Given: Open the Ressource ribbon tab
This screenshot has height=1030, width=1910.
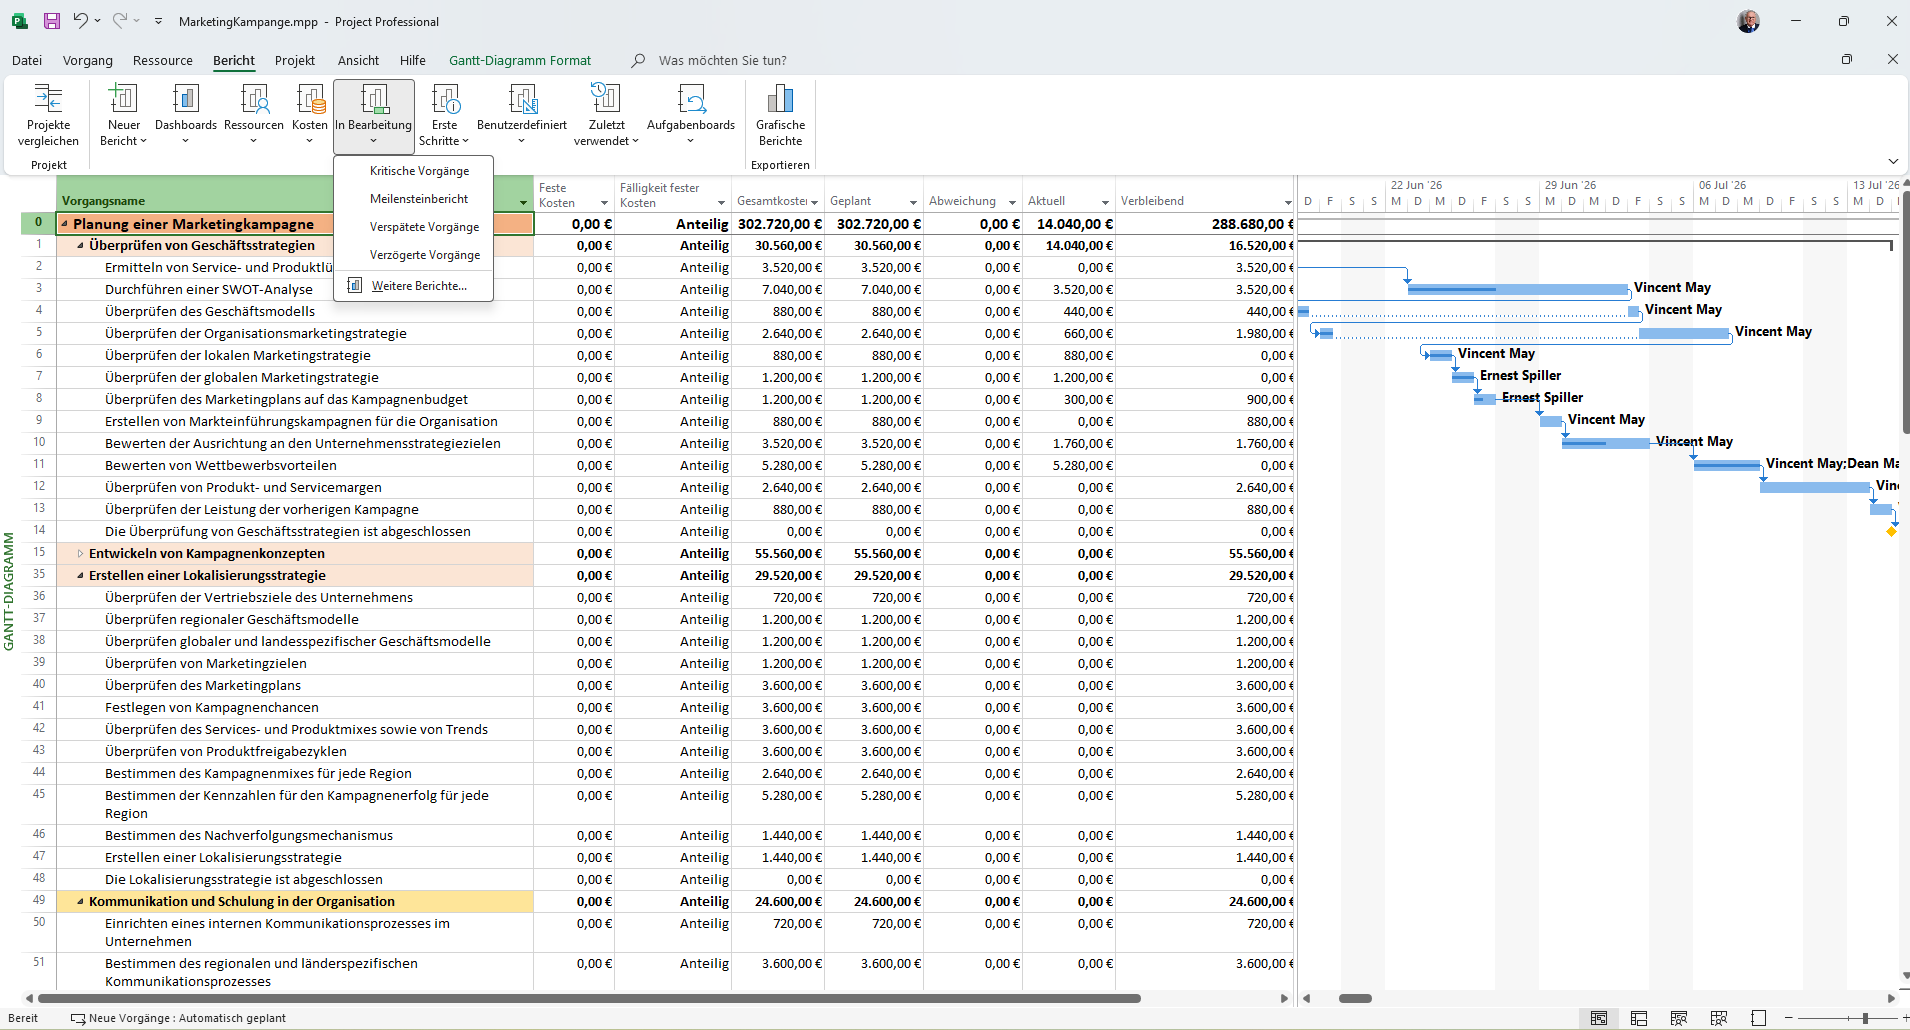Looking at the screenshot, I should [x=163, y=60].
